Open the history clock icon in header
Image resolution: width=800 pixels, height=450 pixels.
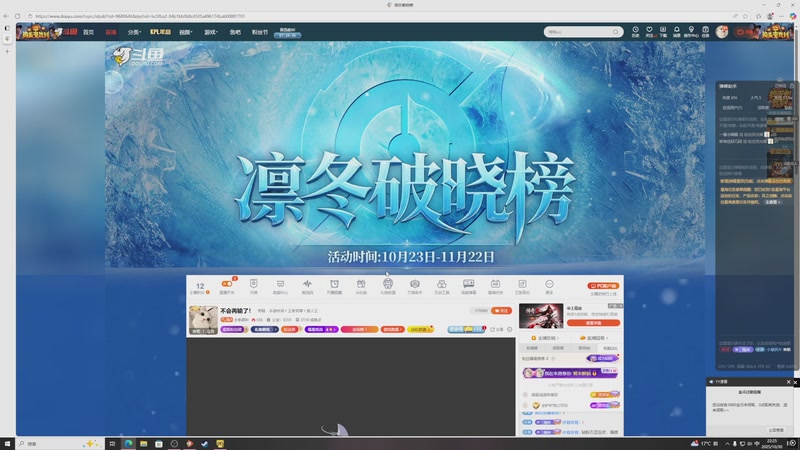click(635, 32)
